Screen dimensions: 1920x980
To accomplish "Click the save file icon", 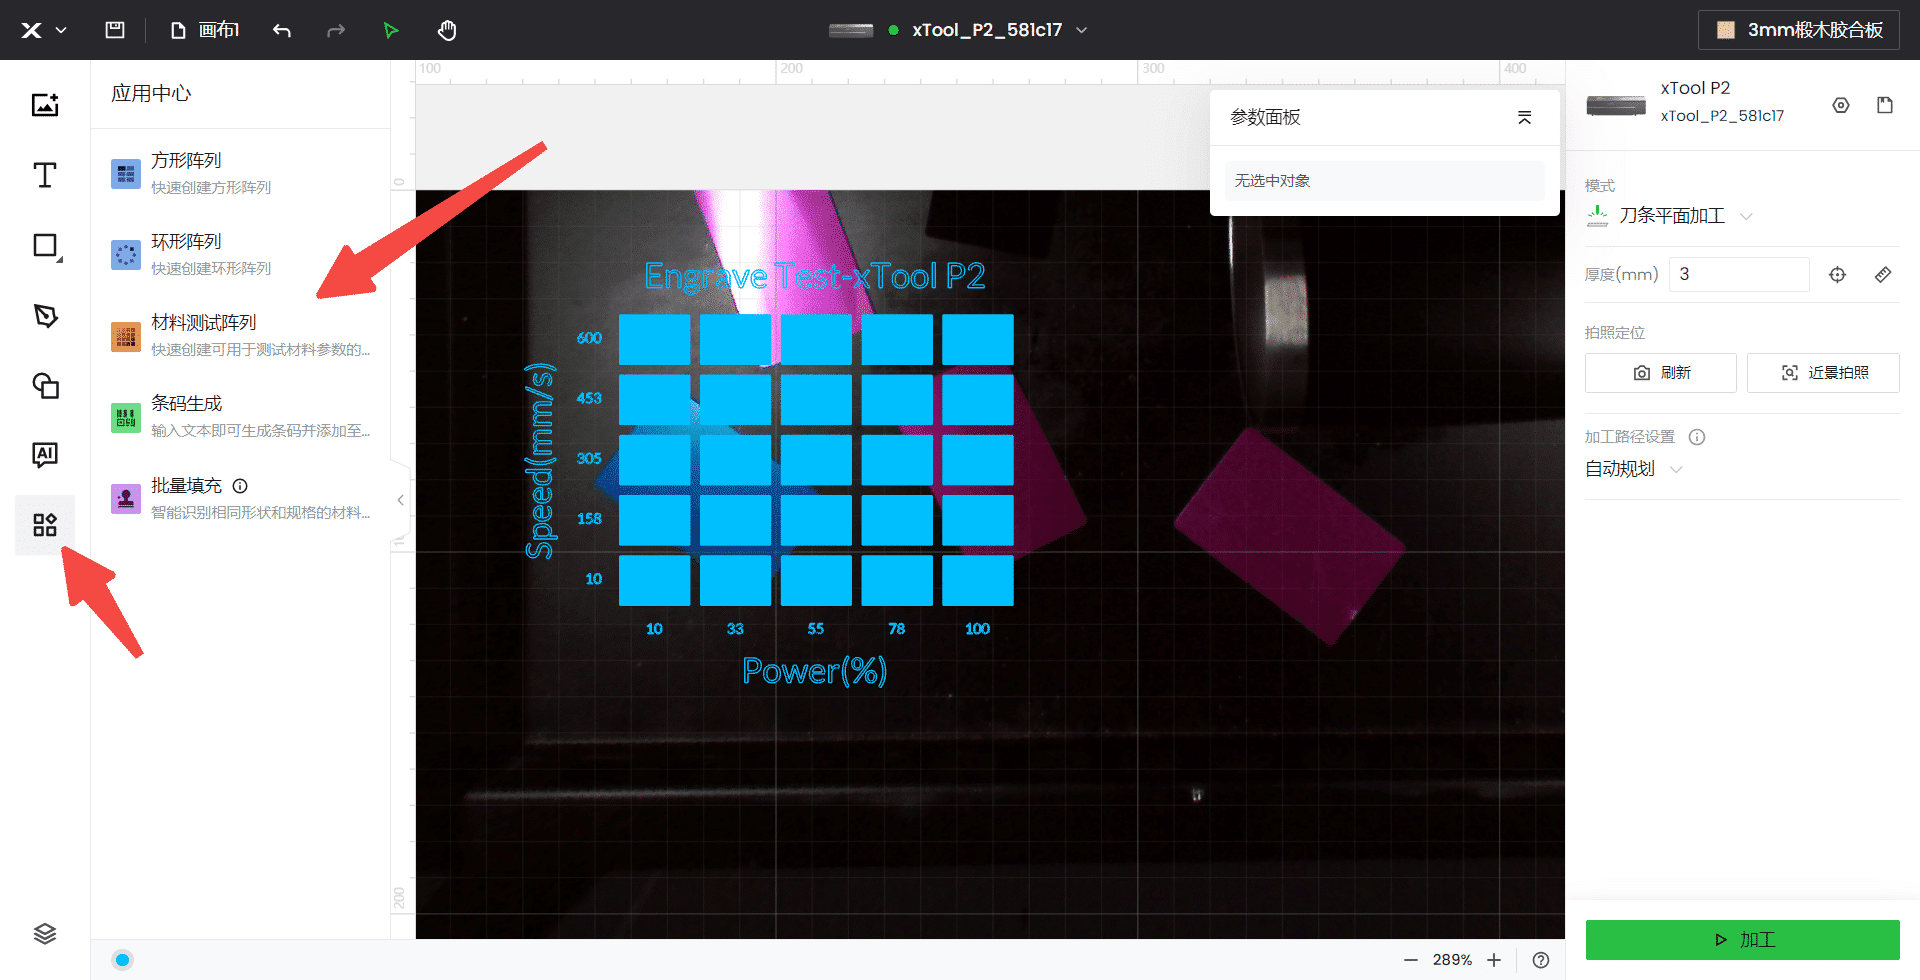I will click(x=115, y=30).
